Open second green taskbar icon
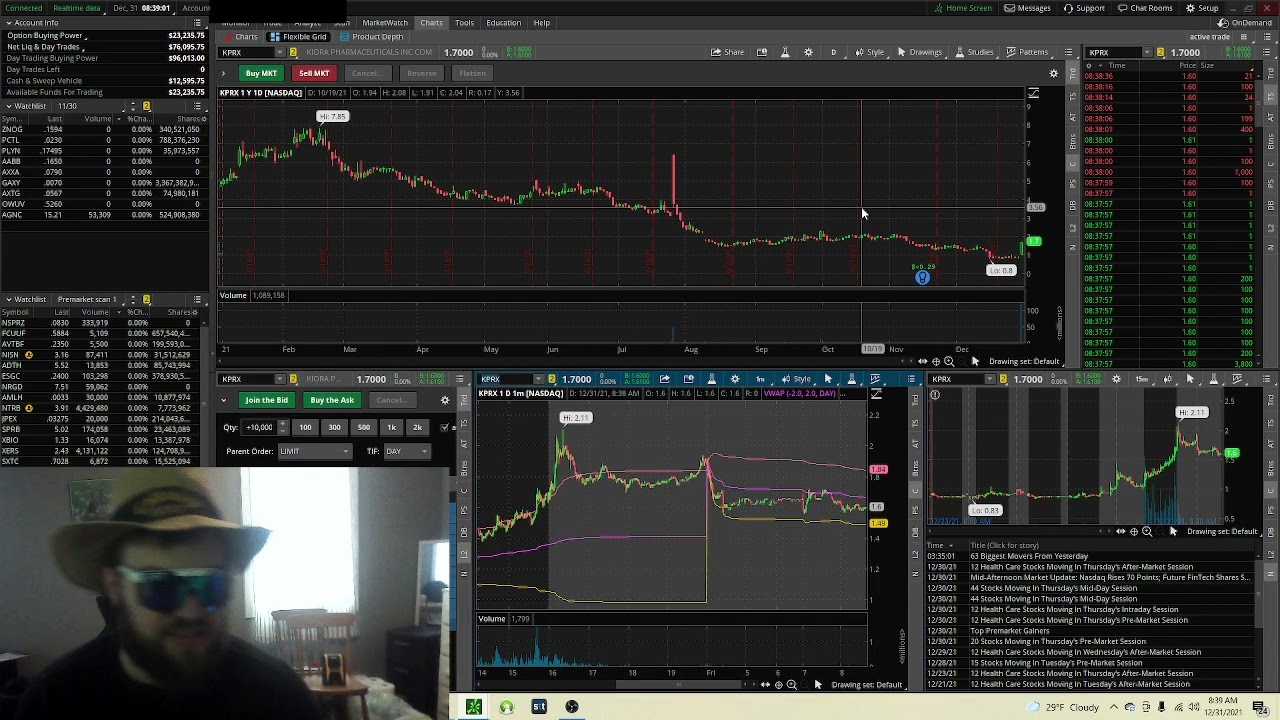 507,707
